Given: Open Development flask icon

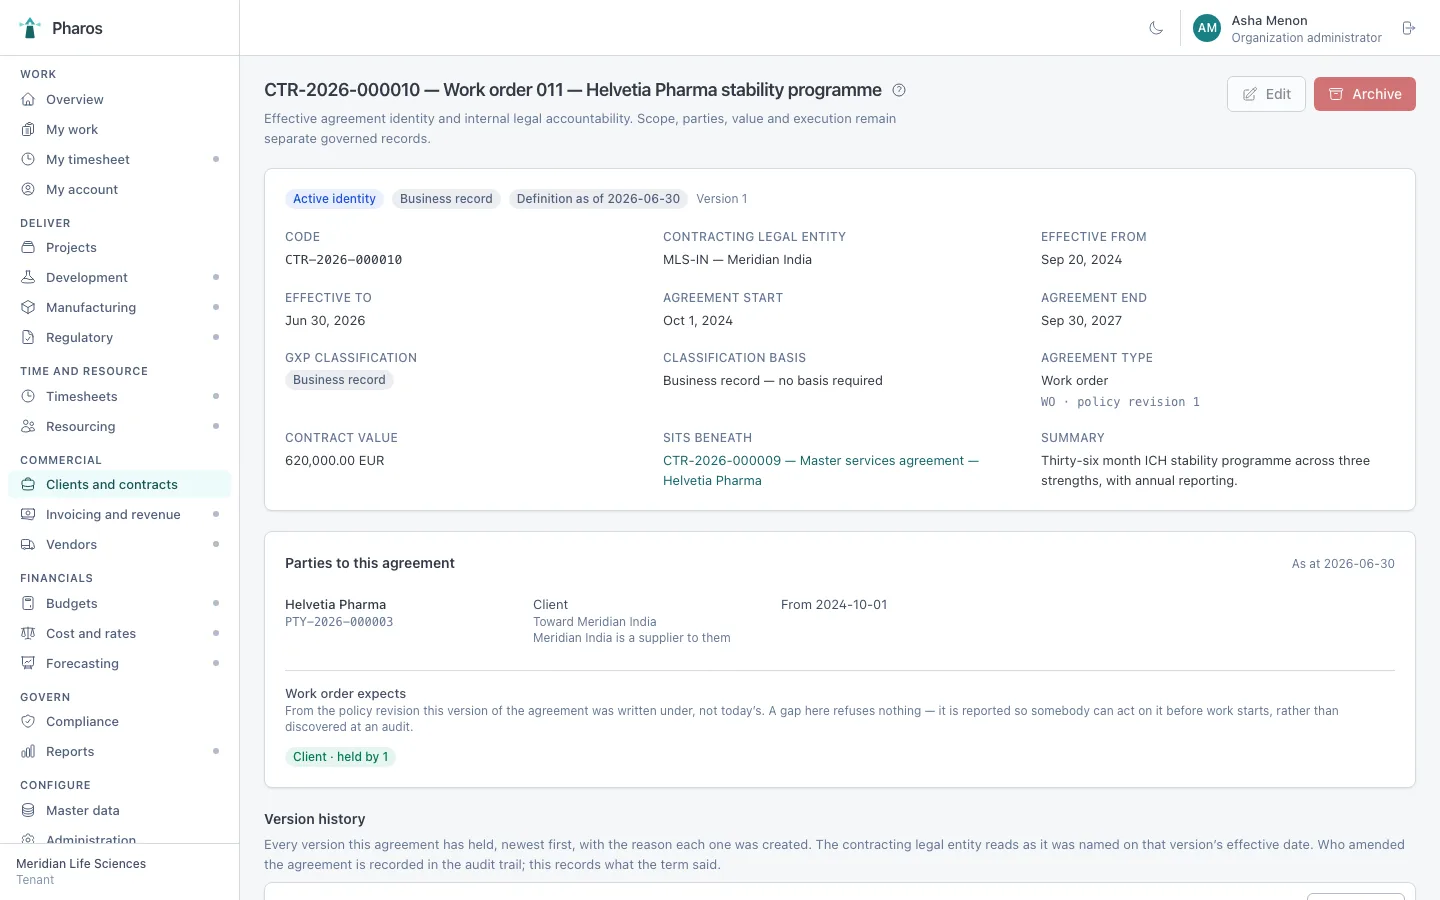Looking at the screenshot, I should [28, 278].
